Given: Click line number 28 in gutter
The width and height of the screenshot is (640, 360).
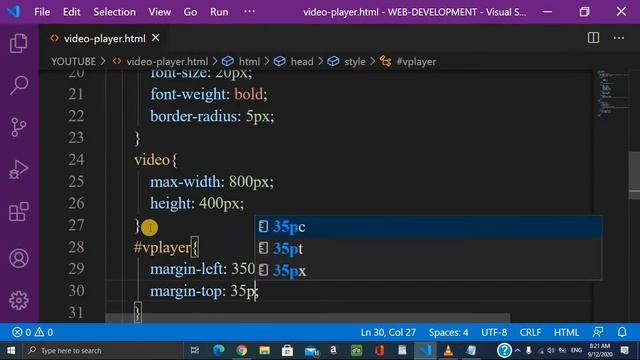Looking at the screenshot, I should (x=76, y=247).
